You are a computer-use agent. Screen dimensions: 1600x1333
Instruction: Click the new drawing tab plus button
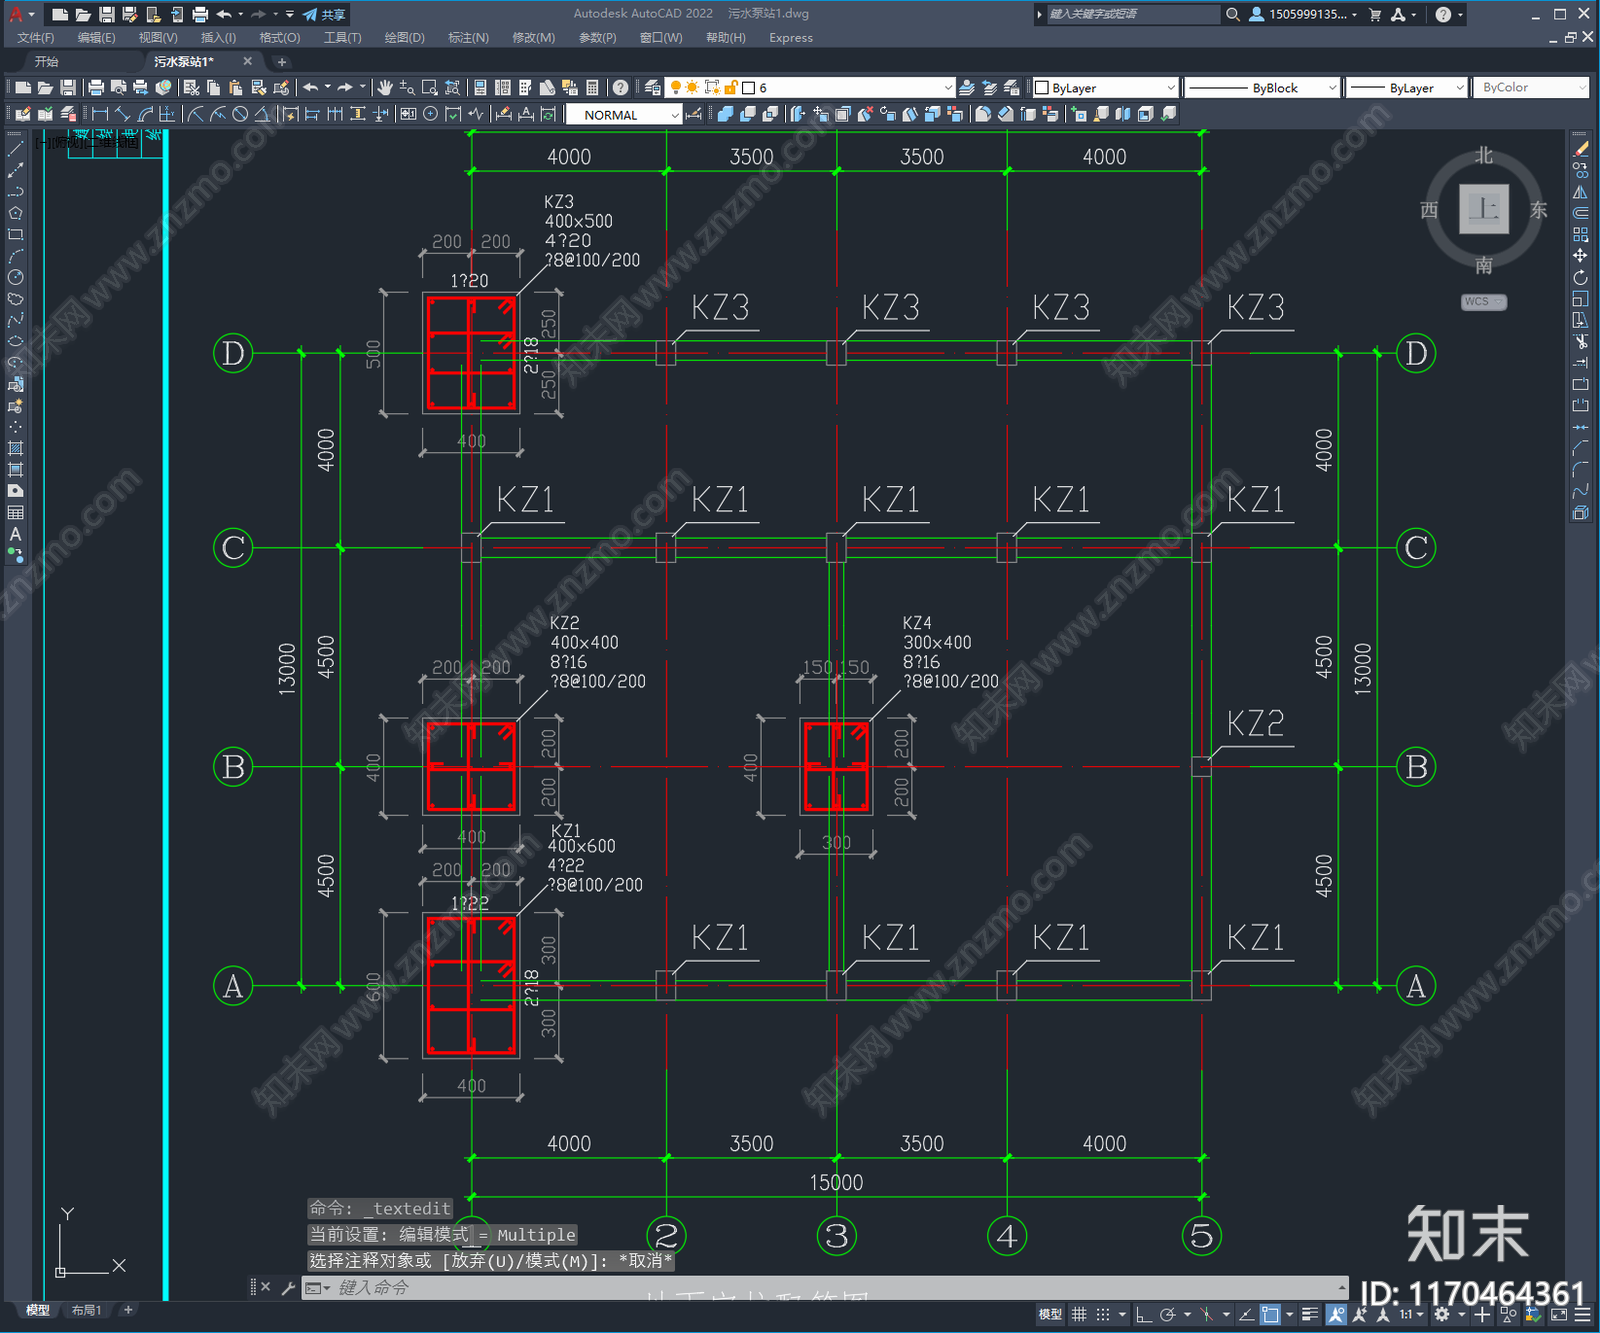point(281,62)
